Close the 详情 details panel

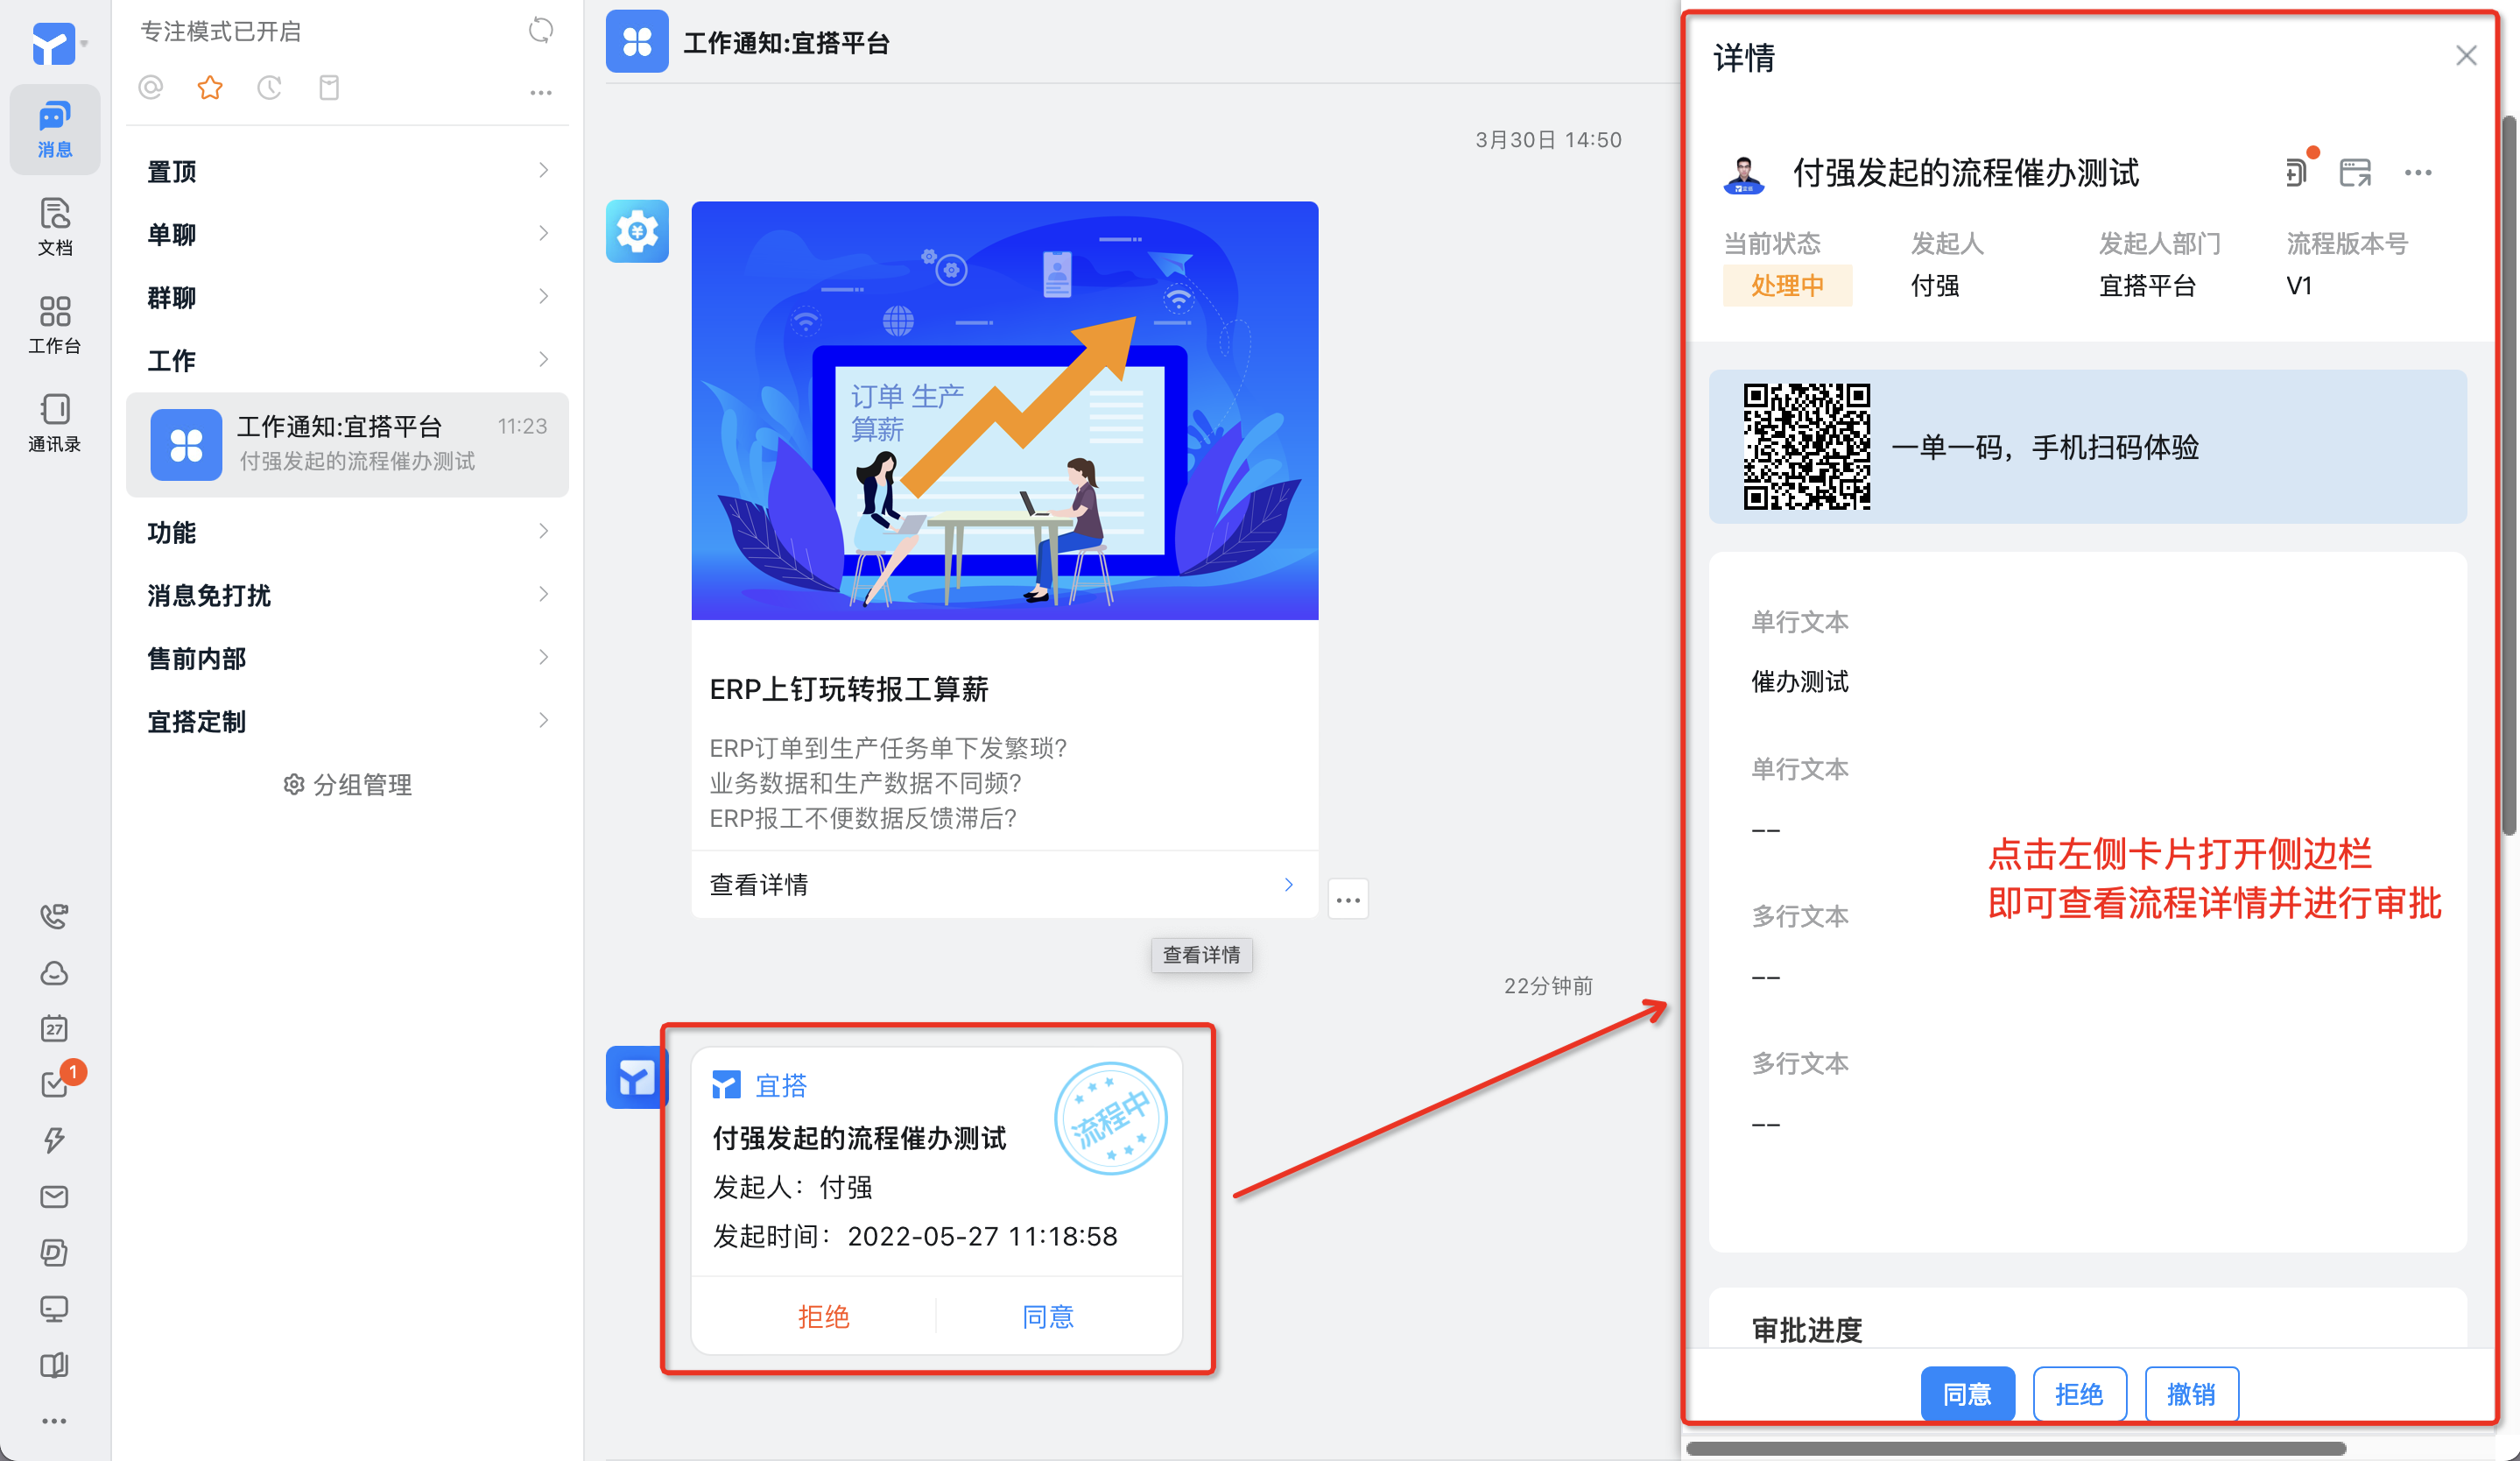pyautogui.click(x=2466, y=56)
